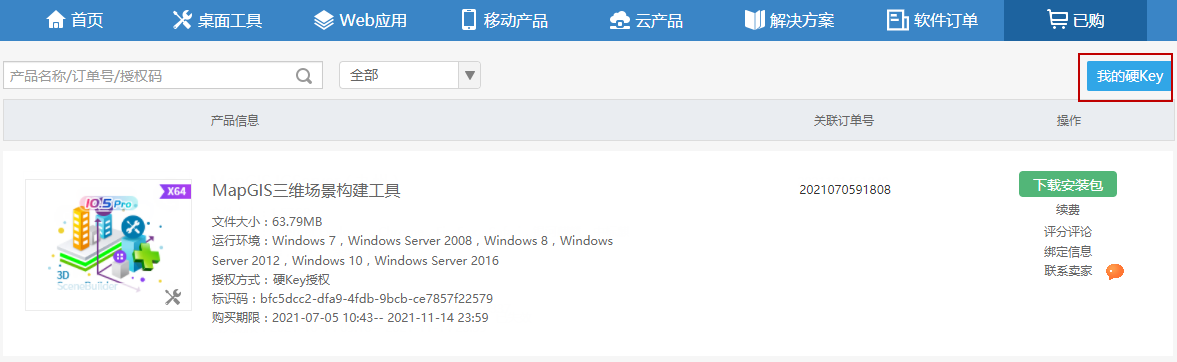Click the 文件大小：63.79MB text
Screen dimensions: 1177x362
pos(267,222)
